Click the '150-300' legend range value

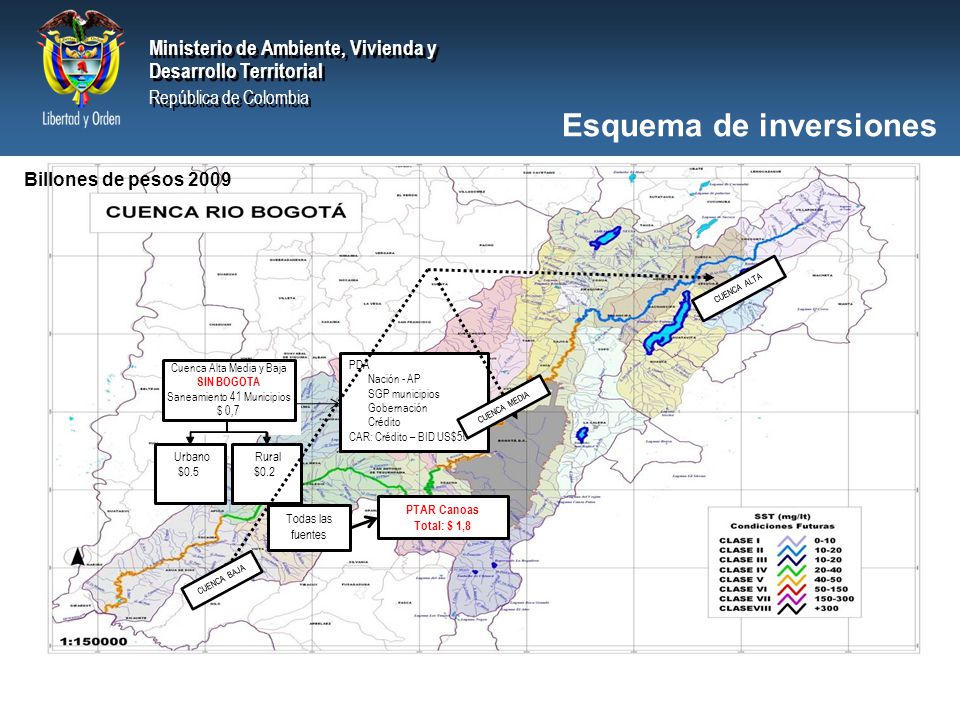click(x=834, y=599)
